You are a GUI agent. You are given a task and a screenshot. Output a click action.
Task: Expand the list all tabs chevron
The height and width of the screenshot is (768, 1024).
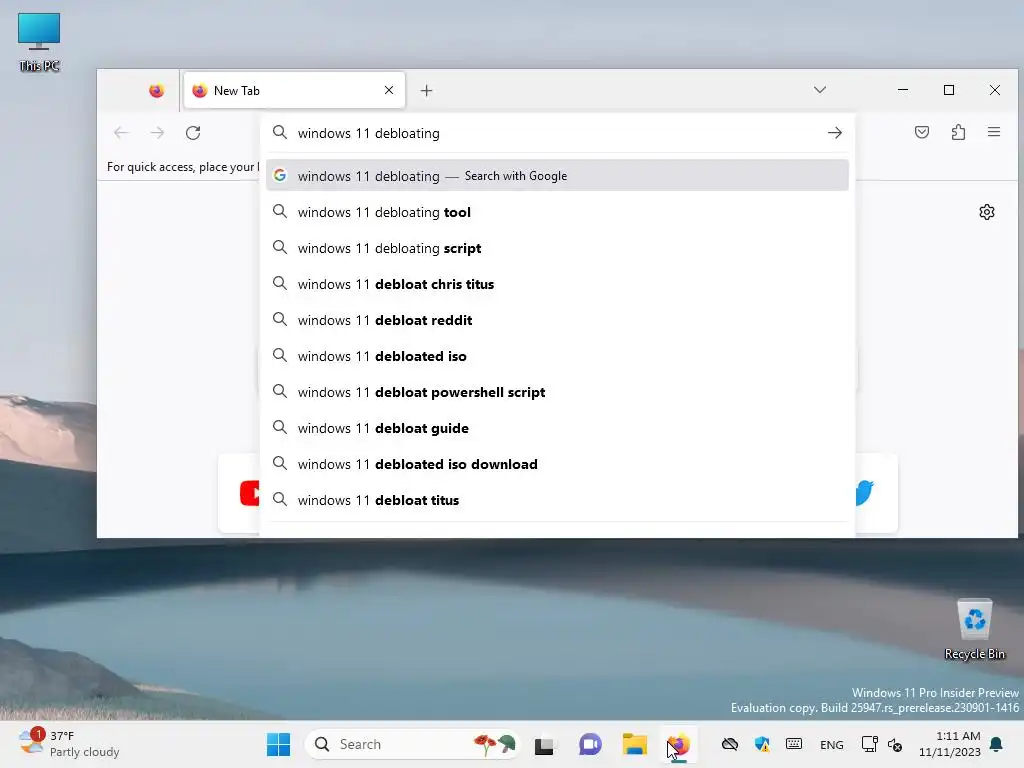coord(820,89)
